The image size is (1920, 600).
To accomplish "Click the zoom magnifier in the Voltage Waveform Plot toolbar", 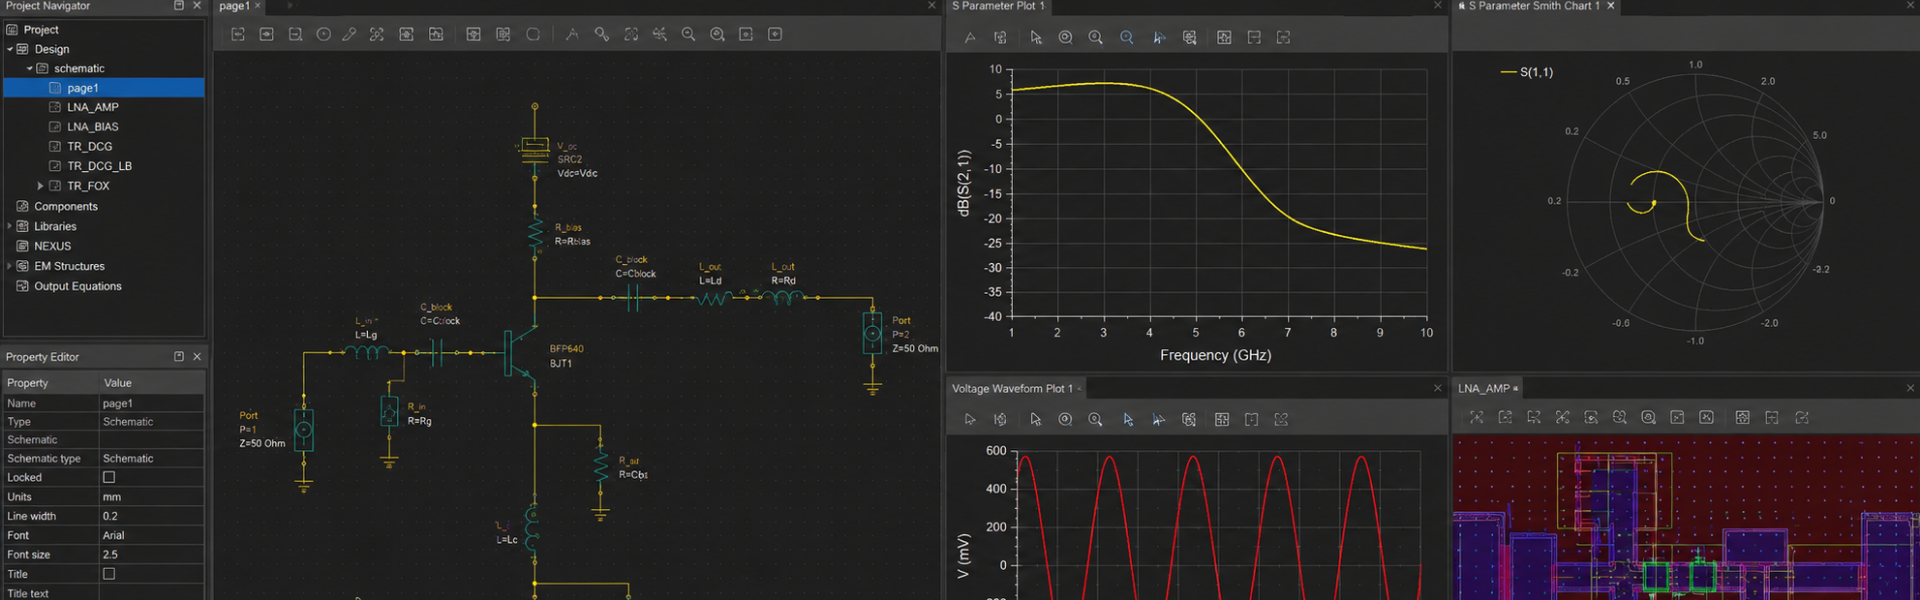I will [x=1096, y=420].
